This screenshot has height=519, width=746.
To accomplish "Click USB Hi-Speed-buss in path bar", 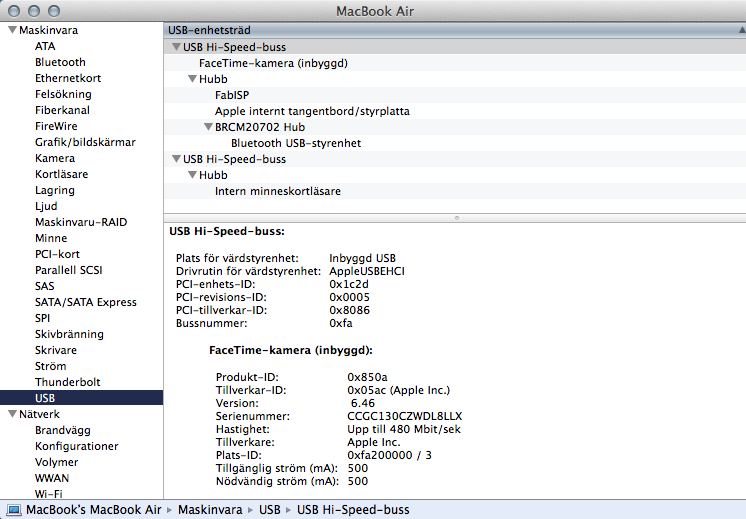I will [353, 510].
